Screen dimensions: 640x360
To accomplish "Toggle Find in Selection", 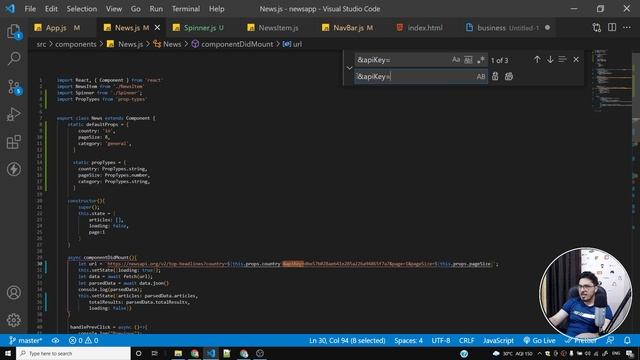I will (562, 60).
